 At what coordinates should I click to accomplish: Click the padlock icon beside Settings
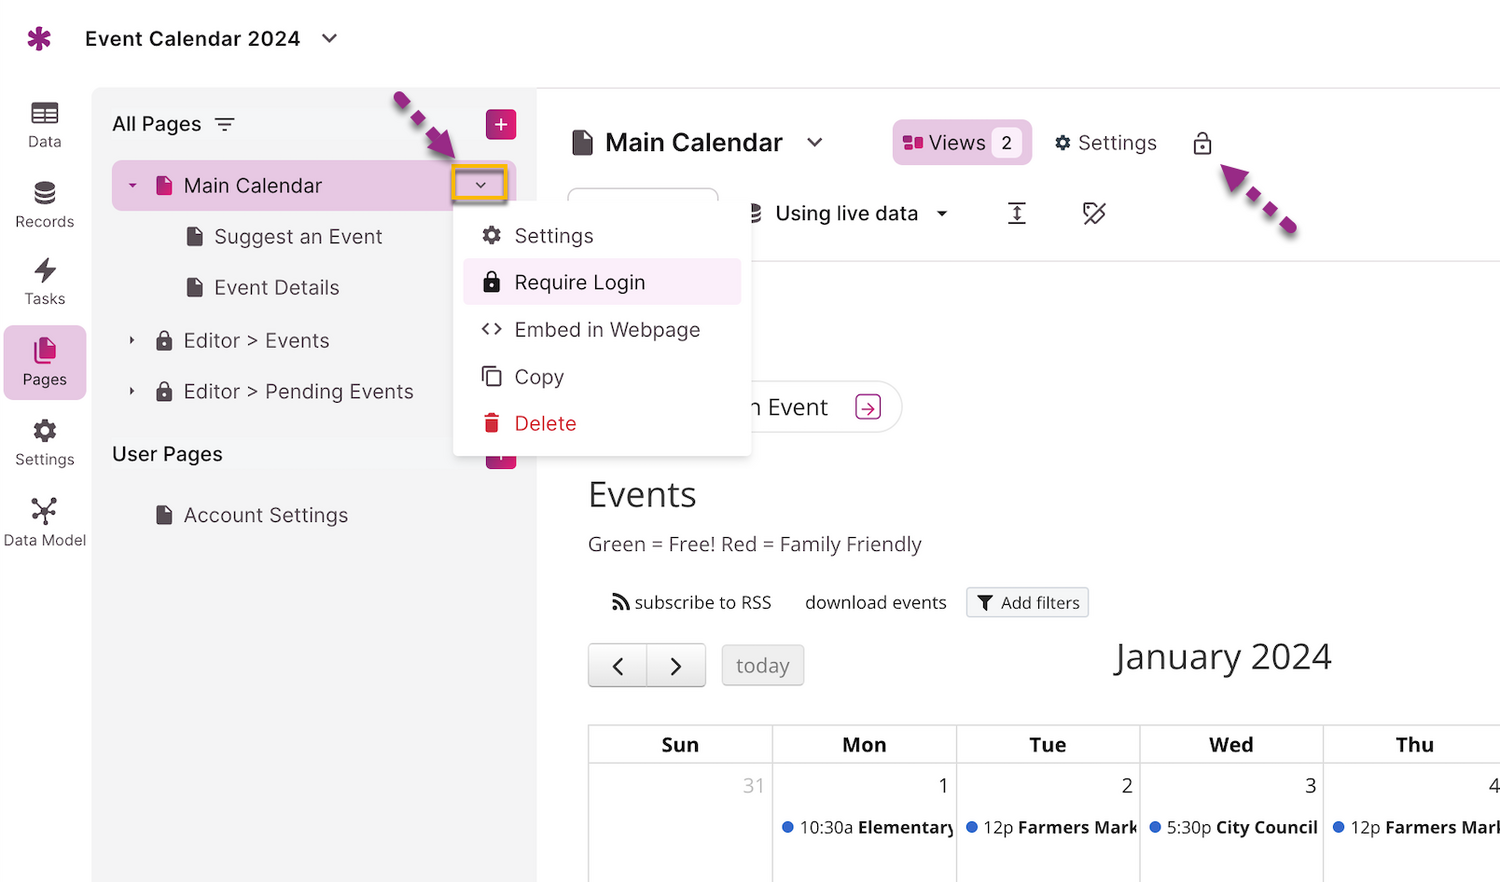click(x=1202, y=144)
